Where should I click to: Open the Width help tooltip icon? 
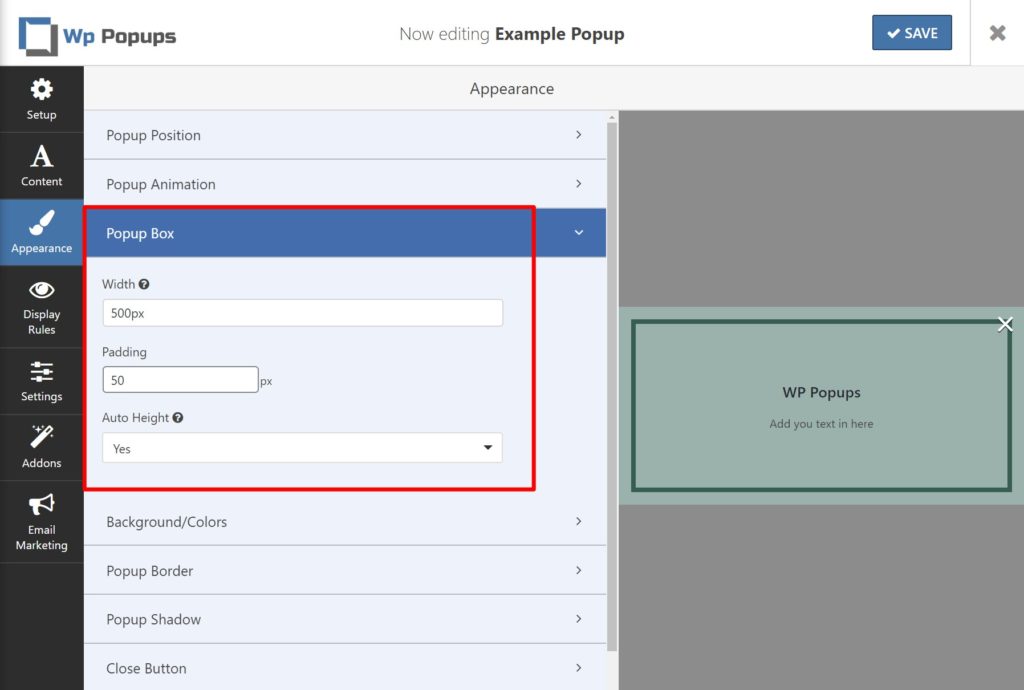146,284
